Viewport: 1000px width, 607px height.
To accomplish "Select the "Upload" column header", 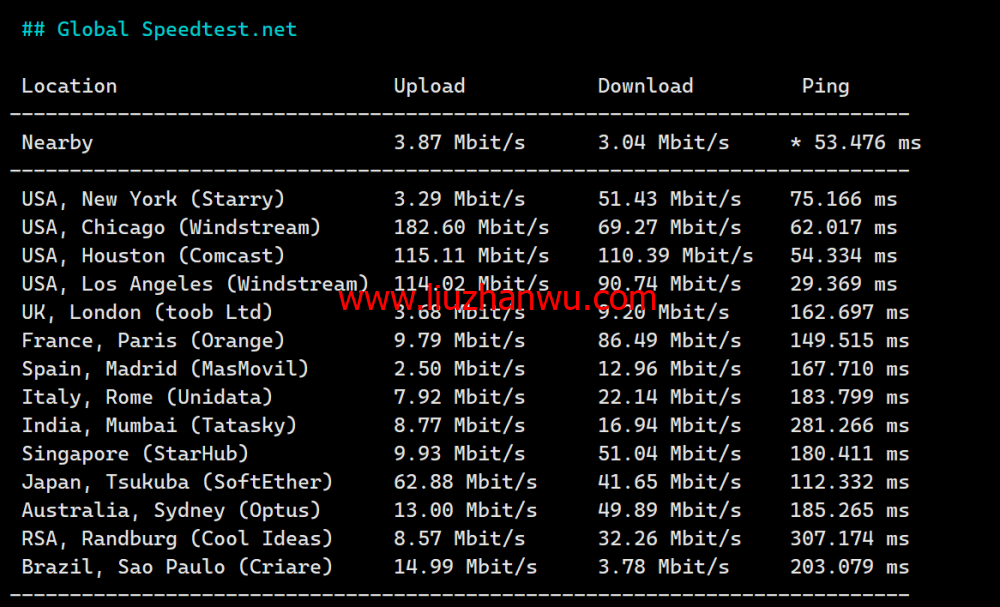I will coord(429,87).
